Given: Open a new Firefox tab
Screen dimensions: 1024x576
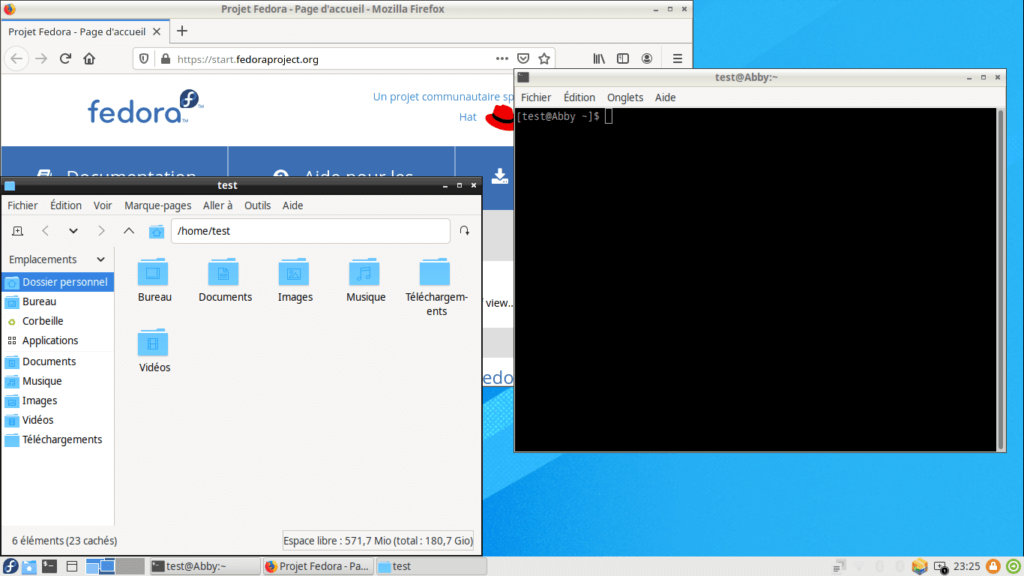Looking at the screenshot, I should [x=182, y=31].
